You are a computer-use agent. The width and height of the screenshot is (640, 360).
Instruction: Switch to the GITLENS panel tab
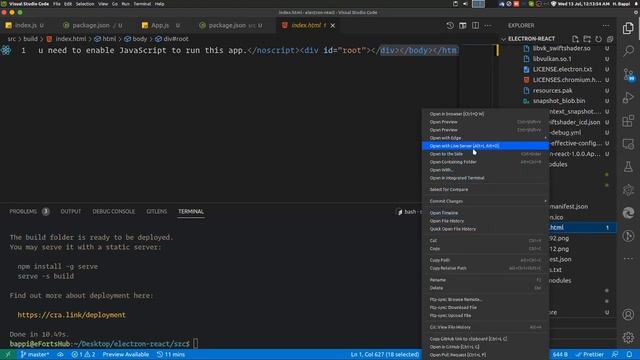(157, 211)
